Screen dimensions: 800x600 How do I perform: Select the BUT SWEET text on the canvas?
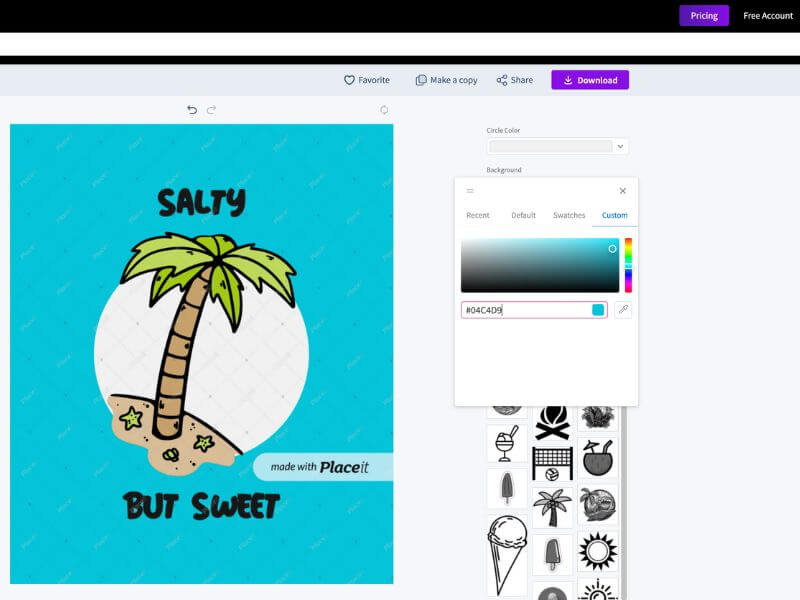202,506
